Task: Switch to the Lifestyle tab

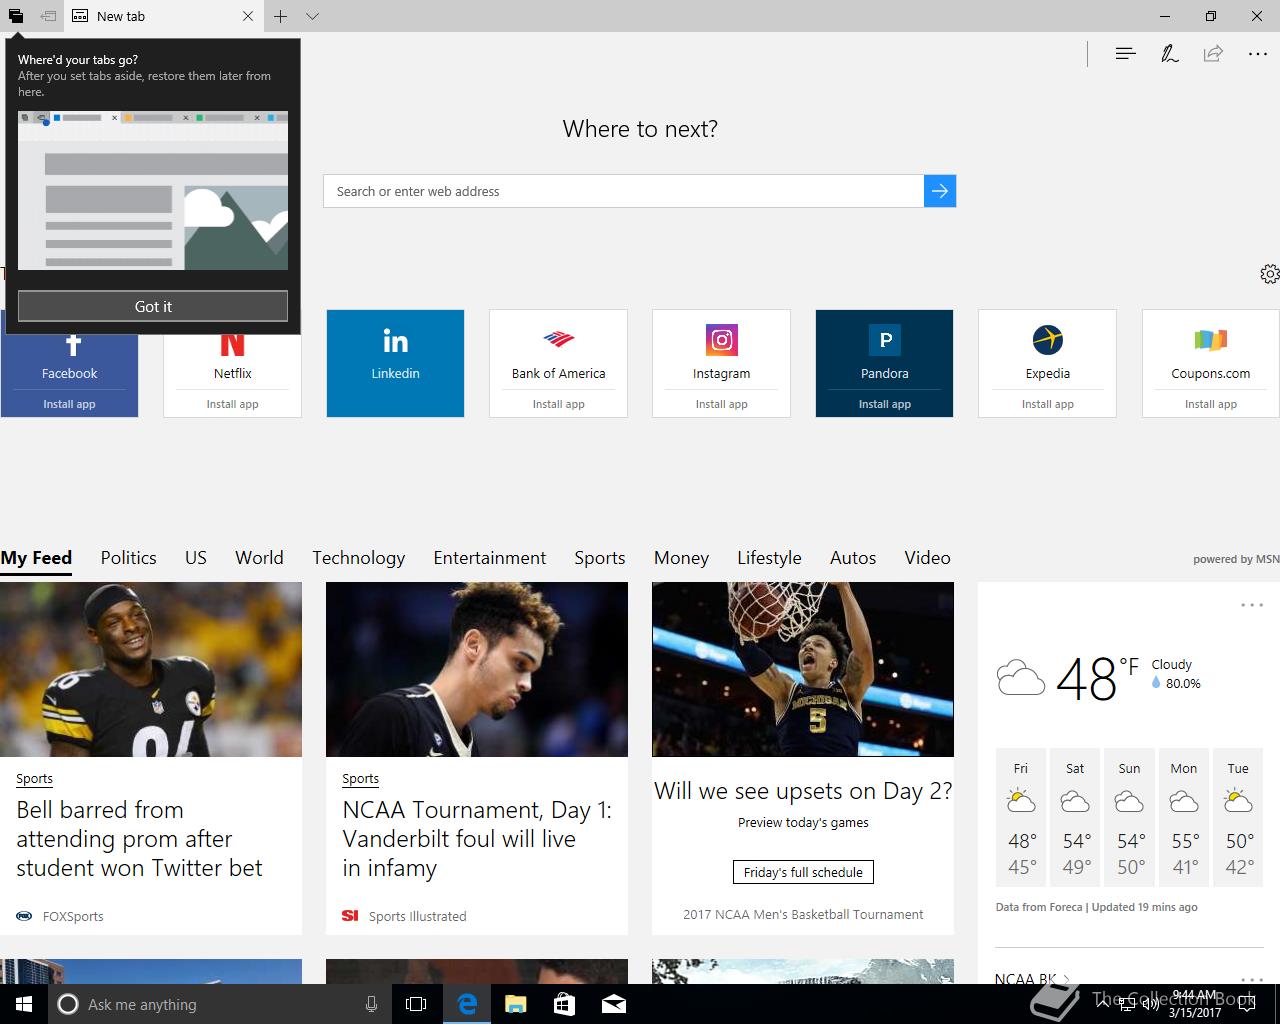Action: tap(769, 558)
